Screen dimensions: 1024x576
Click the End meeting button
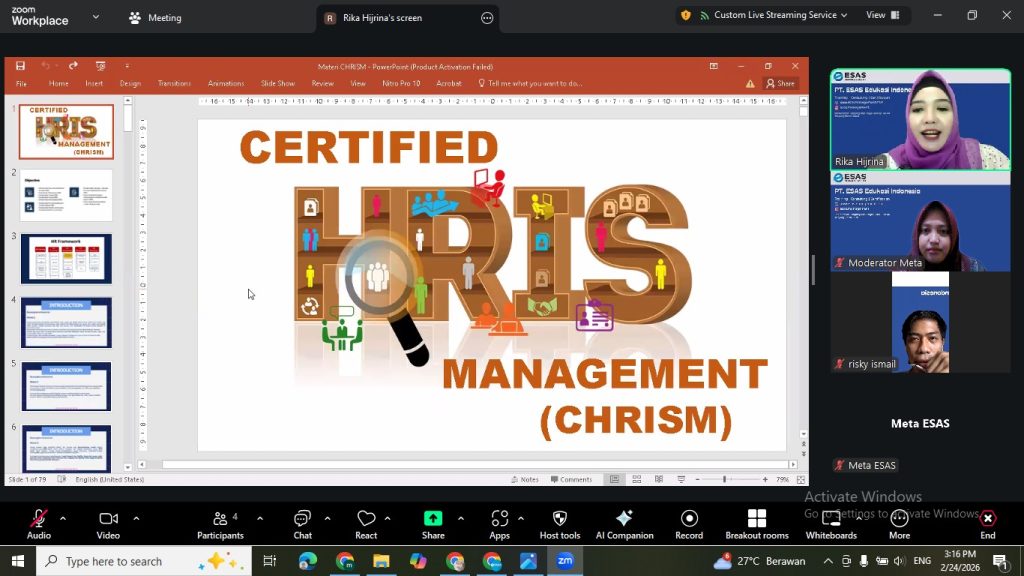[987, 524]
